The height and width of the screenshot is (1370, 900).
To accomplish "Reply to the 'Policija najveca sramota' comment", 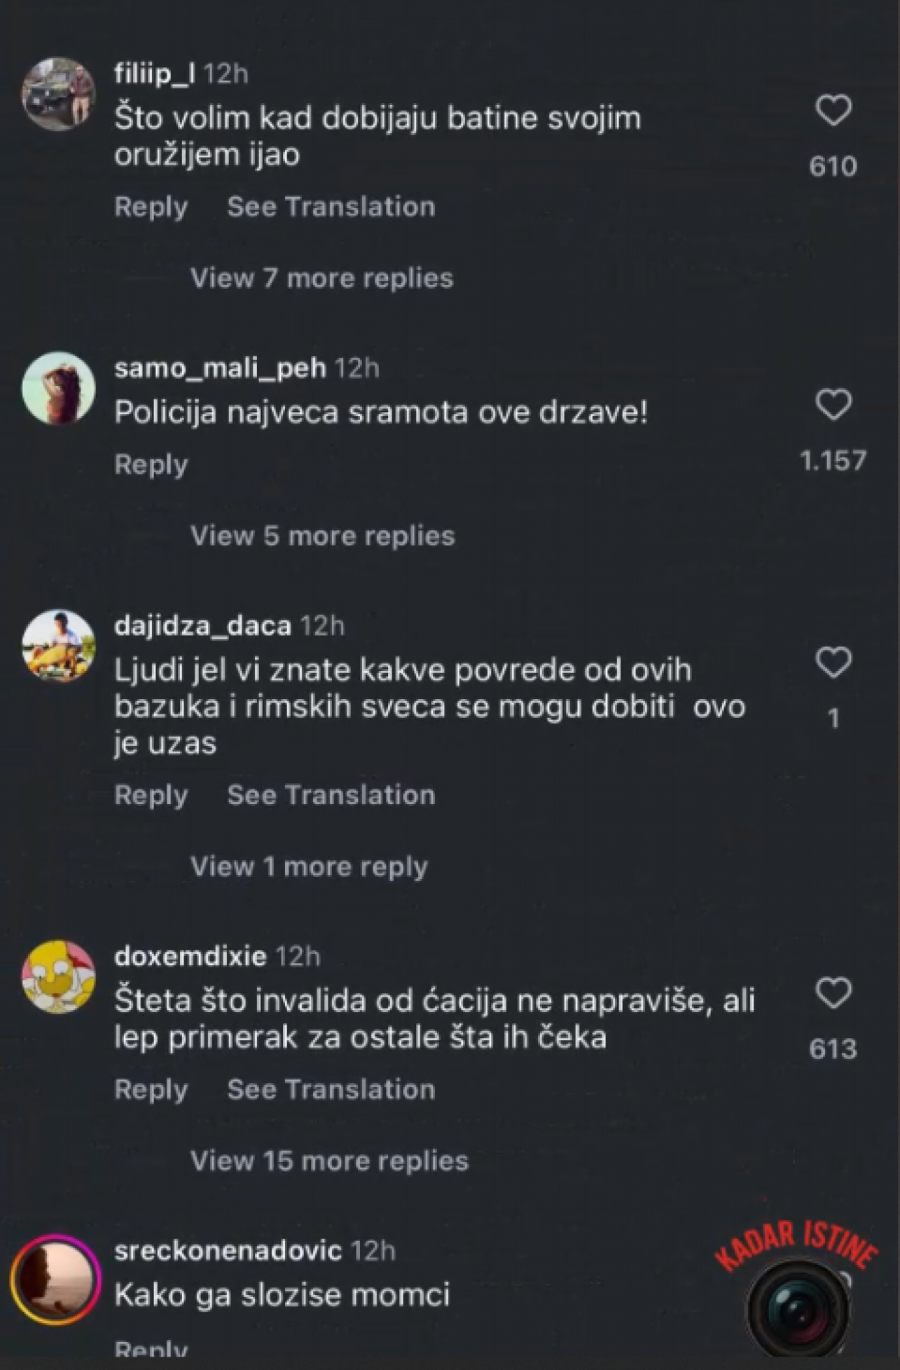I will [151, 465].
